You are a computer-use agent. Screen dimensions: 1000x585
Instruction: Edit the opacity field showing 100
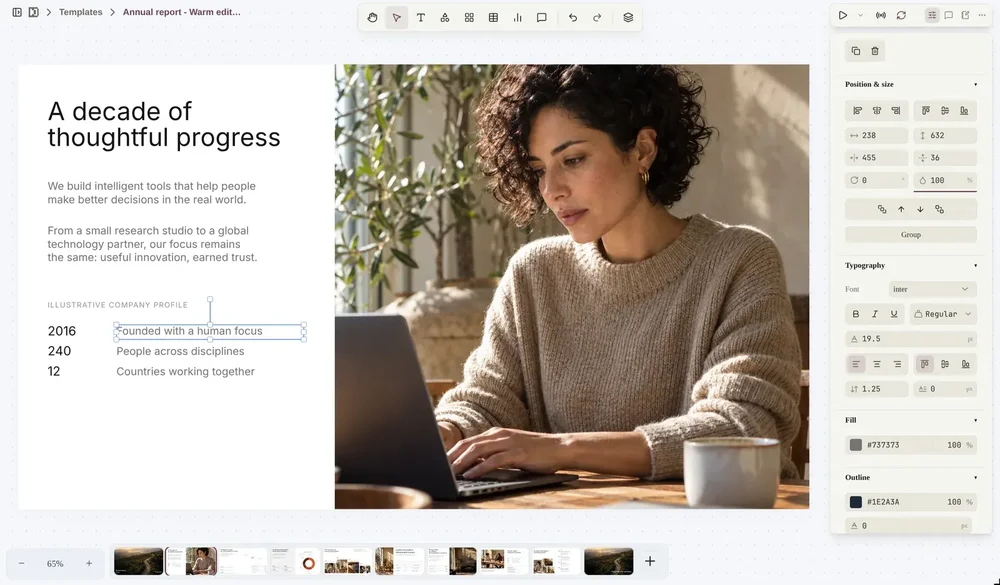tap(945, 181)
